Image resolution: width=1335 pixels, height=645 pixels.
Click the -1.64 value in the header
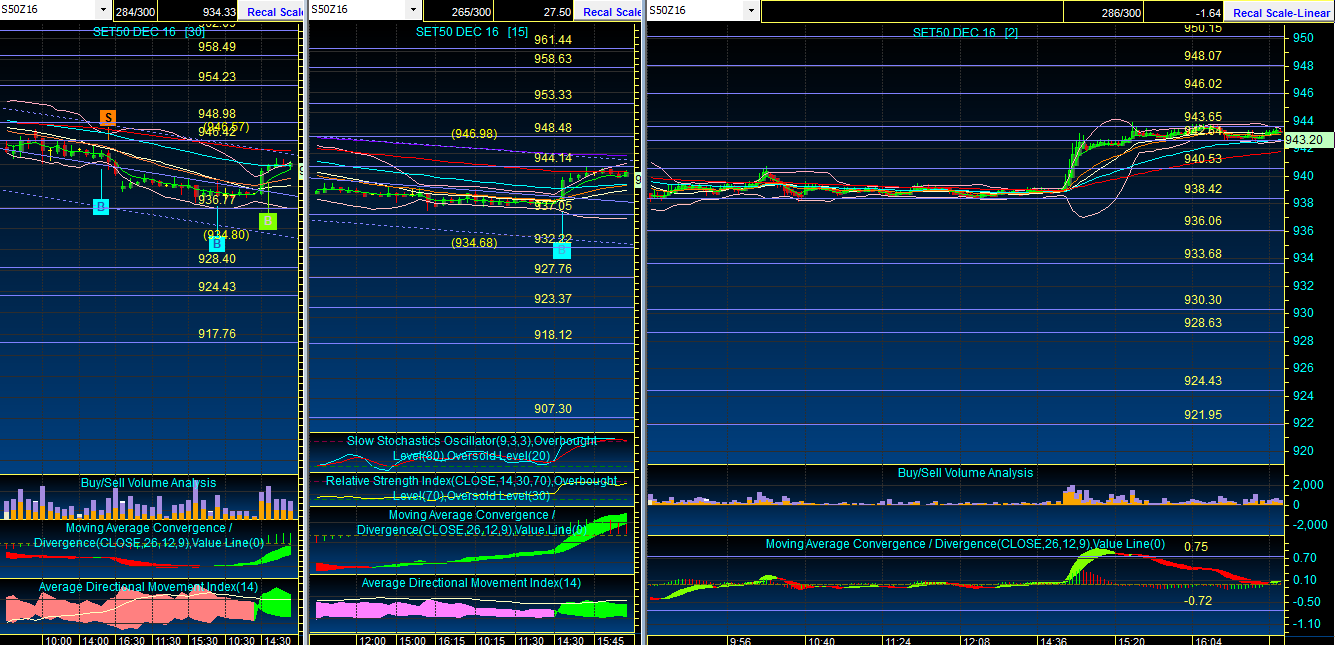[1208, 13]
